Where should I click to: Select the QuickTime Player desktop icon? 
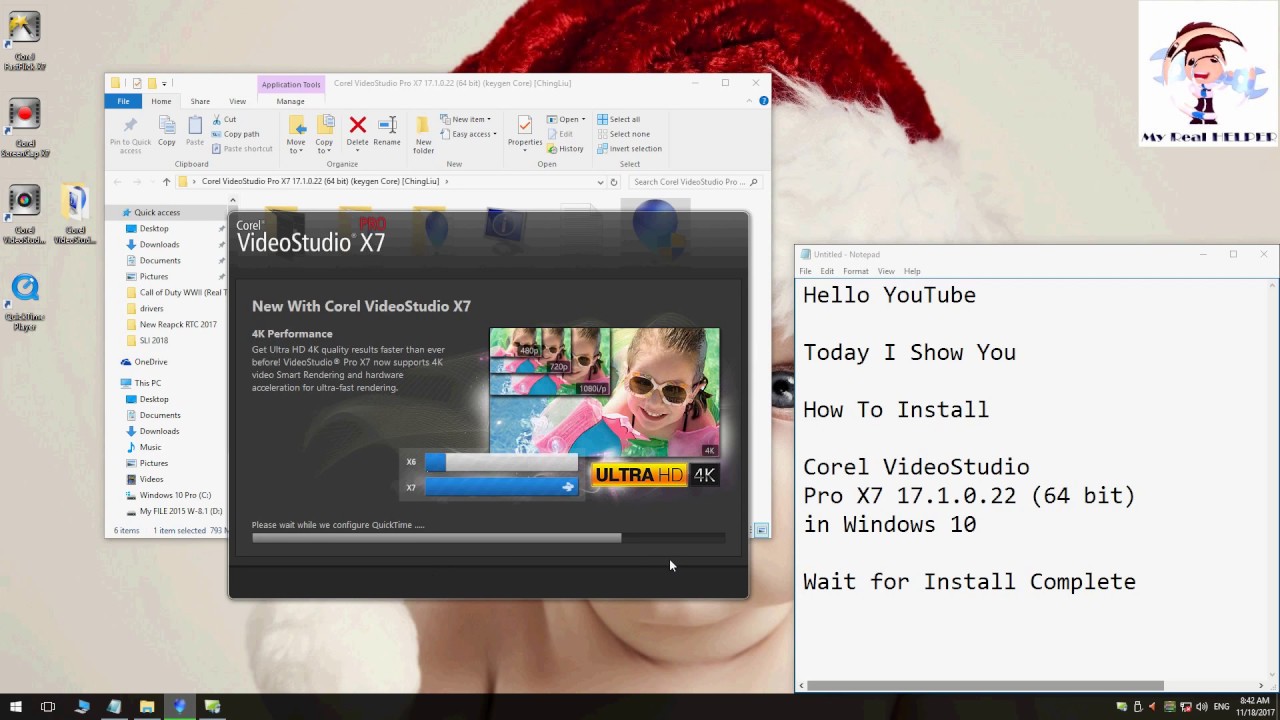[x=24, y=302]
